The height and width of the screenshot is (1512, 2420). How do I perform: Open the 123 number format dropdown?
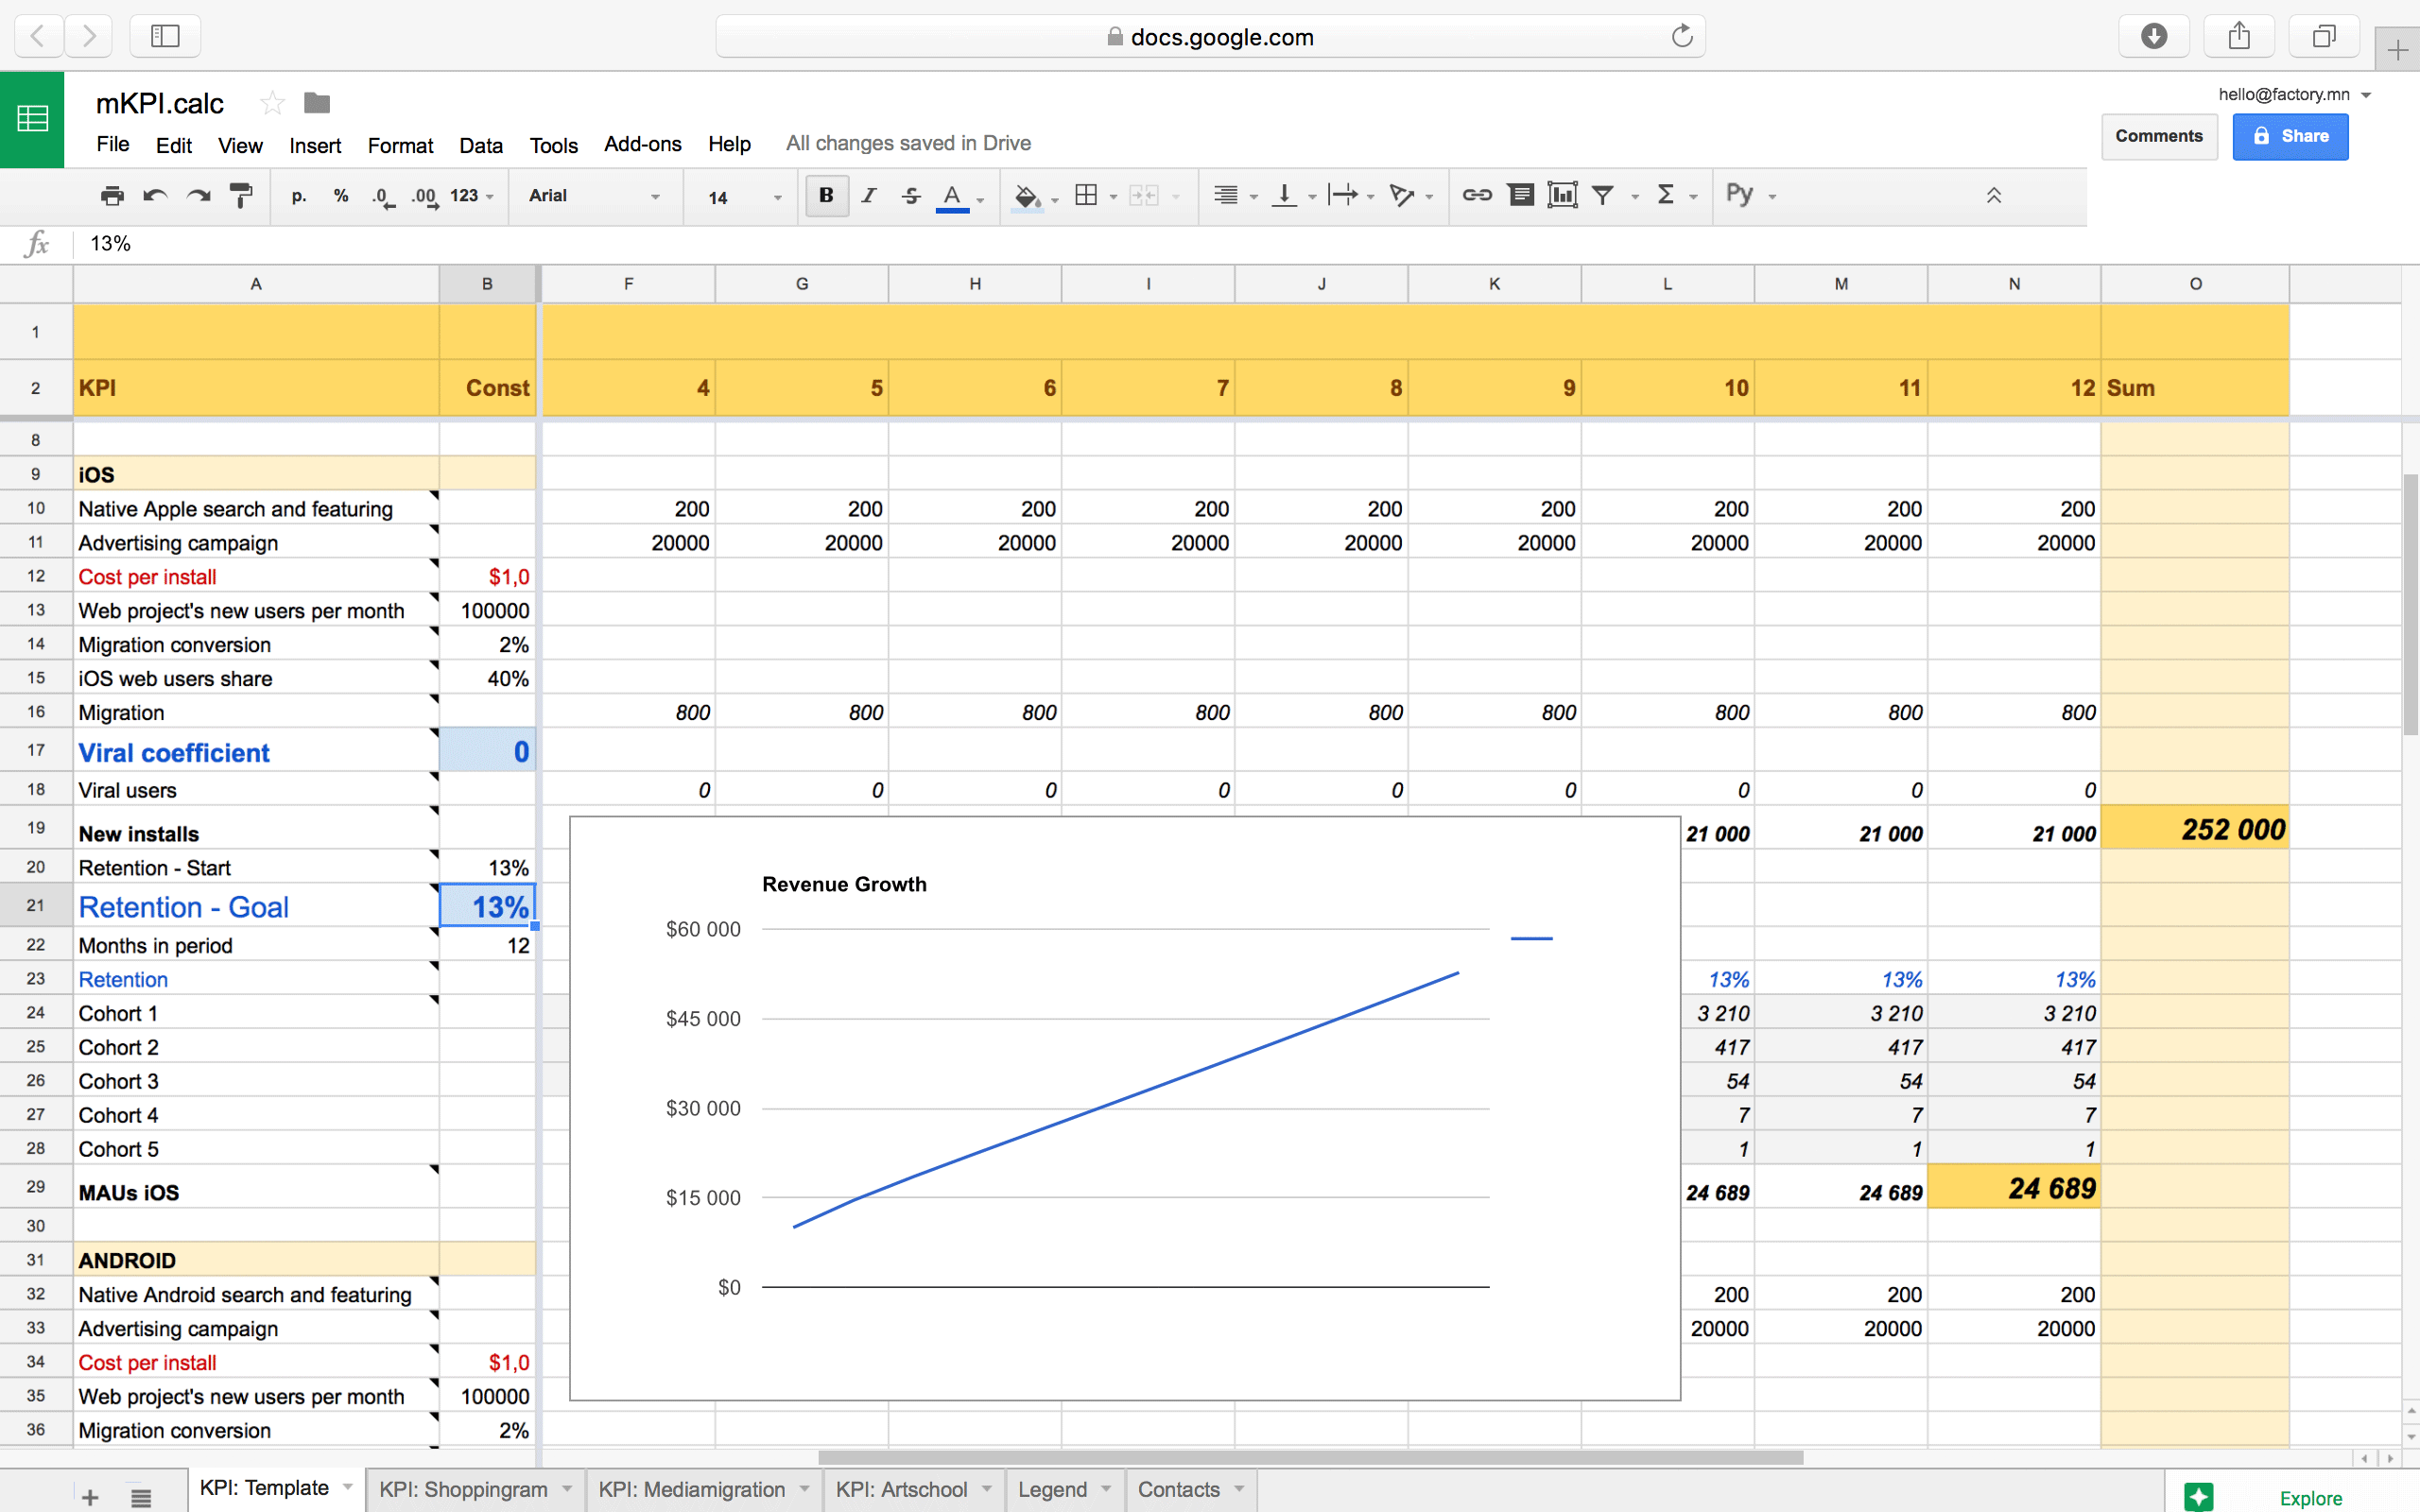471,196
